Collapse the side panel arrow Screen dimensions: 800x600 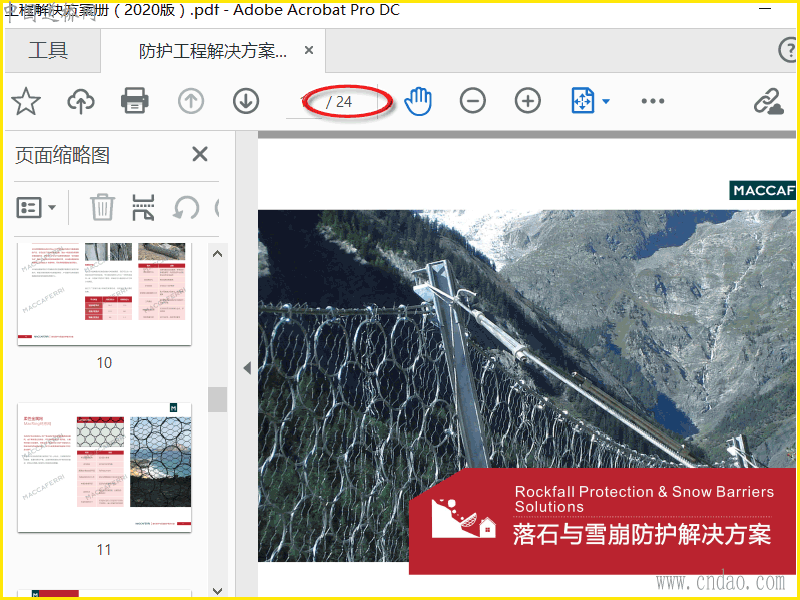[x=247, y=368]
